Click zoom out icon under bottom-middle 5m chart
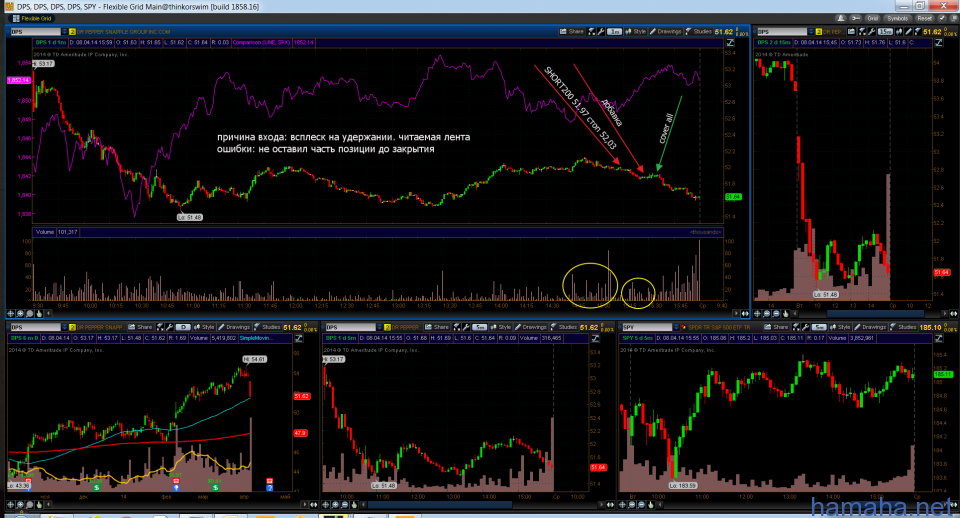 pos(345,505)
